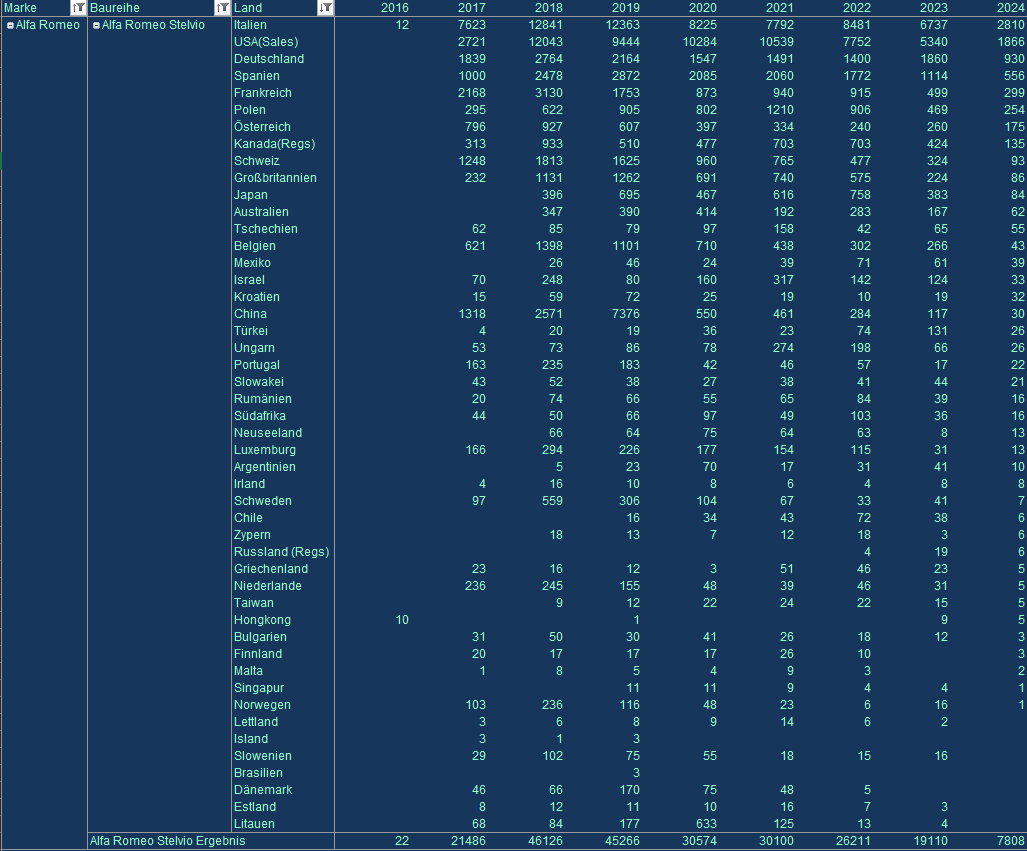Select the Deutschland row label
Viewport: 1027px width, 851px height.
point(269,59)
